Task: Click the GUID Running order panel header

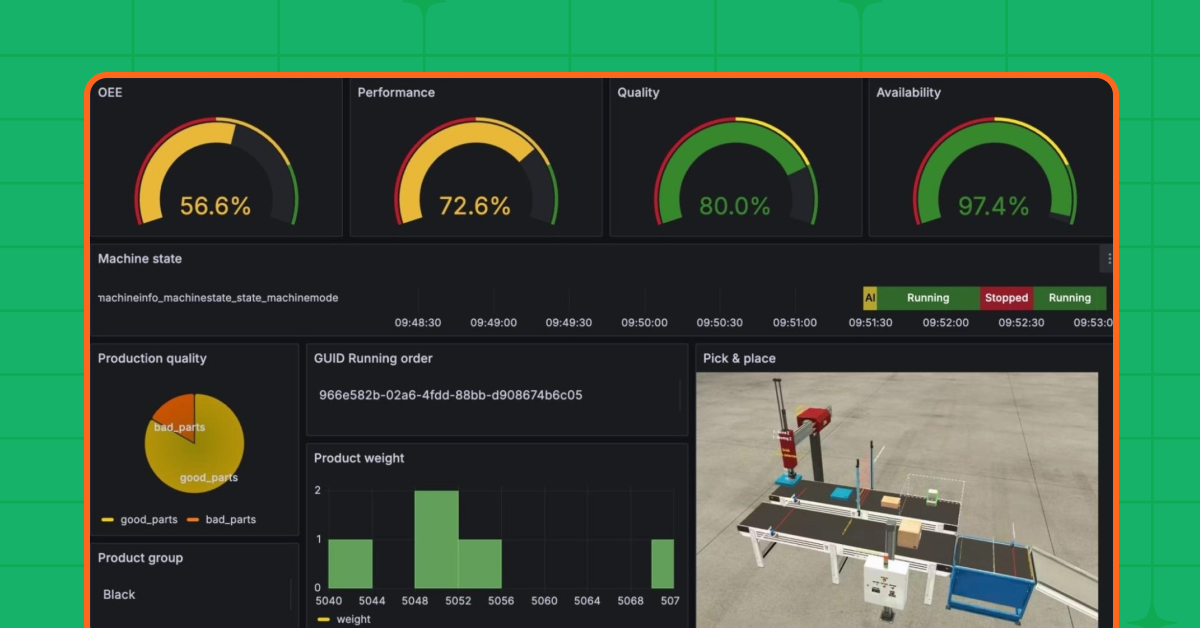Action: [x=373, y=358]
